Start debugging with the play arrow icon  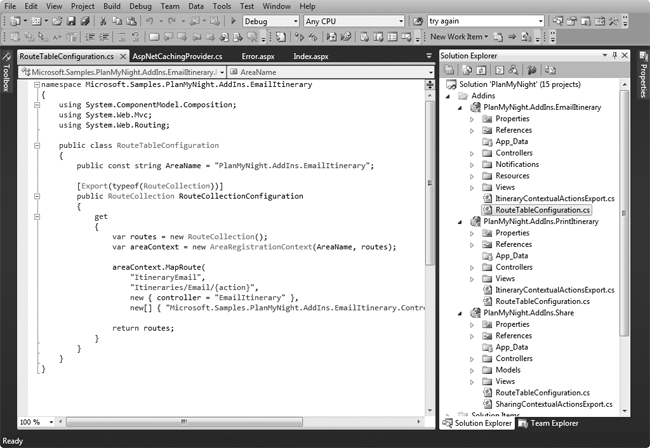point(233,21)
